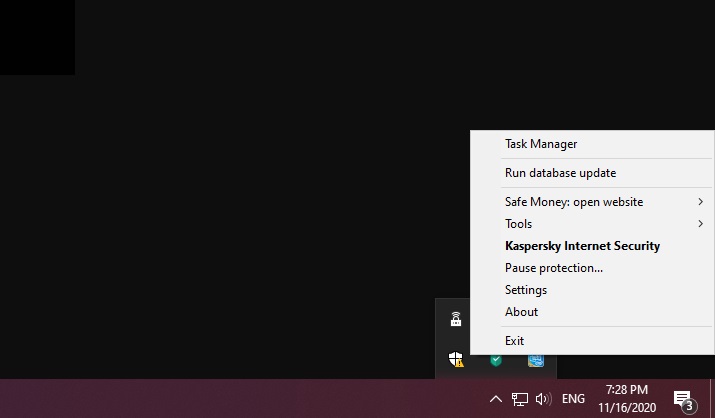Collapse the hidden icons tray chevron
716x418 pixels.
[496, 399]
